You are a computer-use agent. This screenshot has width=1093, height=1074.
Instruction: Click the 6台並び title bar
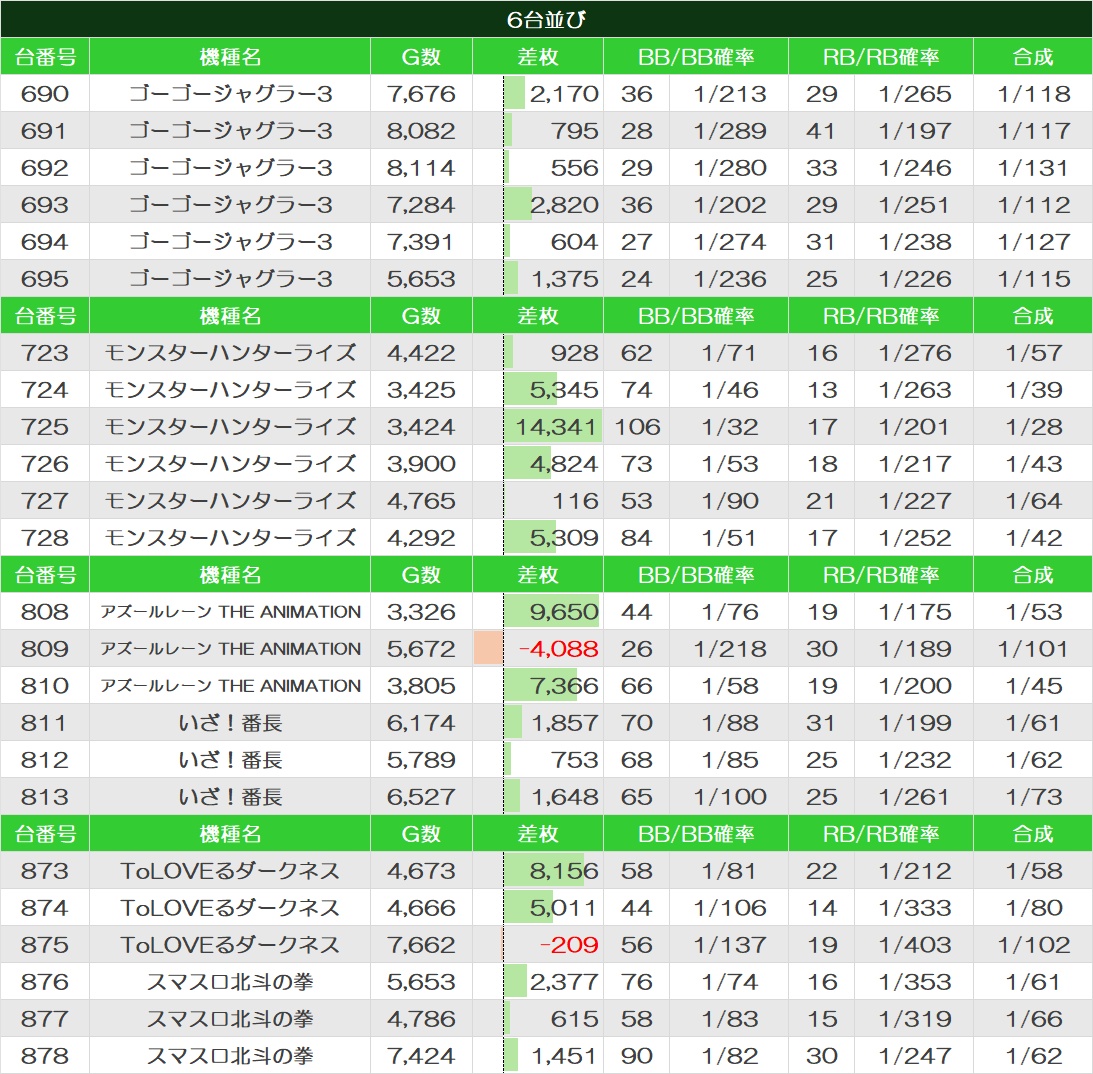click(546, 19)
